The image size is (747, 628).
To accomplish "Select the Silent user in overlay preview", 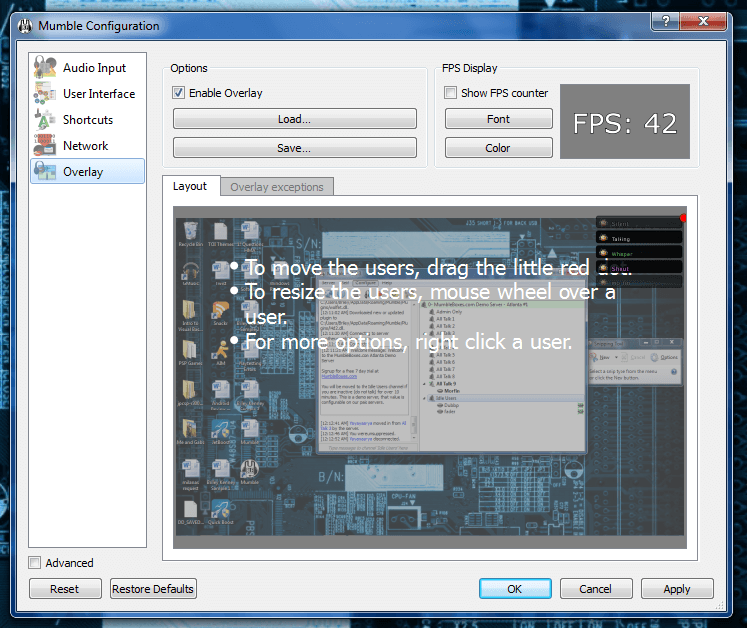I will point(639,223).
